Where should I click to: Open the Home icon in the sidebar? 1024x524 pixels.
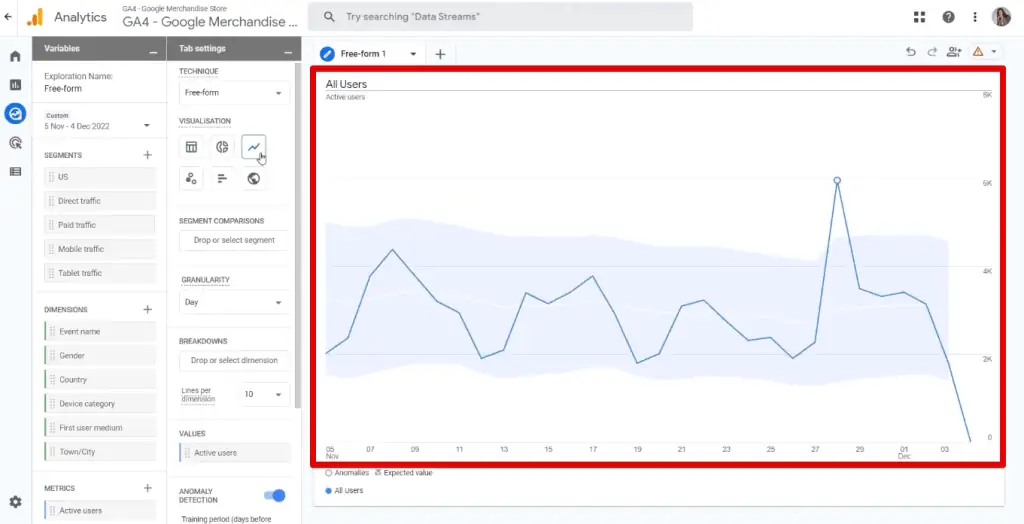(15, 56)
